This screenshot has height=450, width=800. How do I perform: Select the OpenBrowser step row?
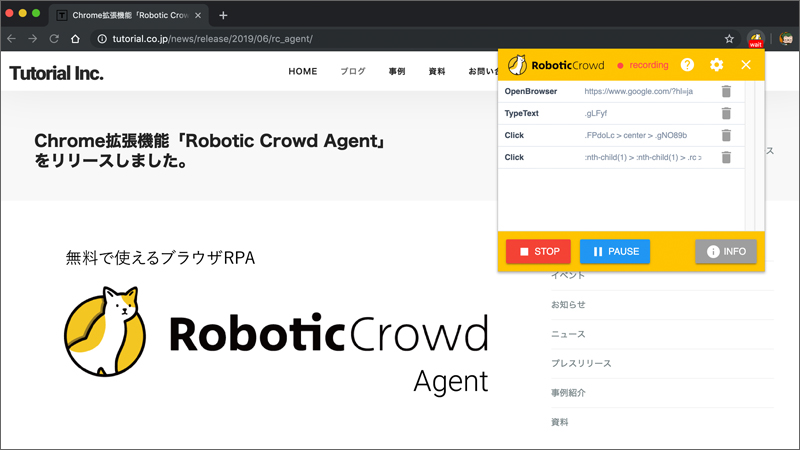(621, 91)
